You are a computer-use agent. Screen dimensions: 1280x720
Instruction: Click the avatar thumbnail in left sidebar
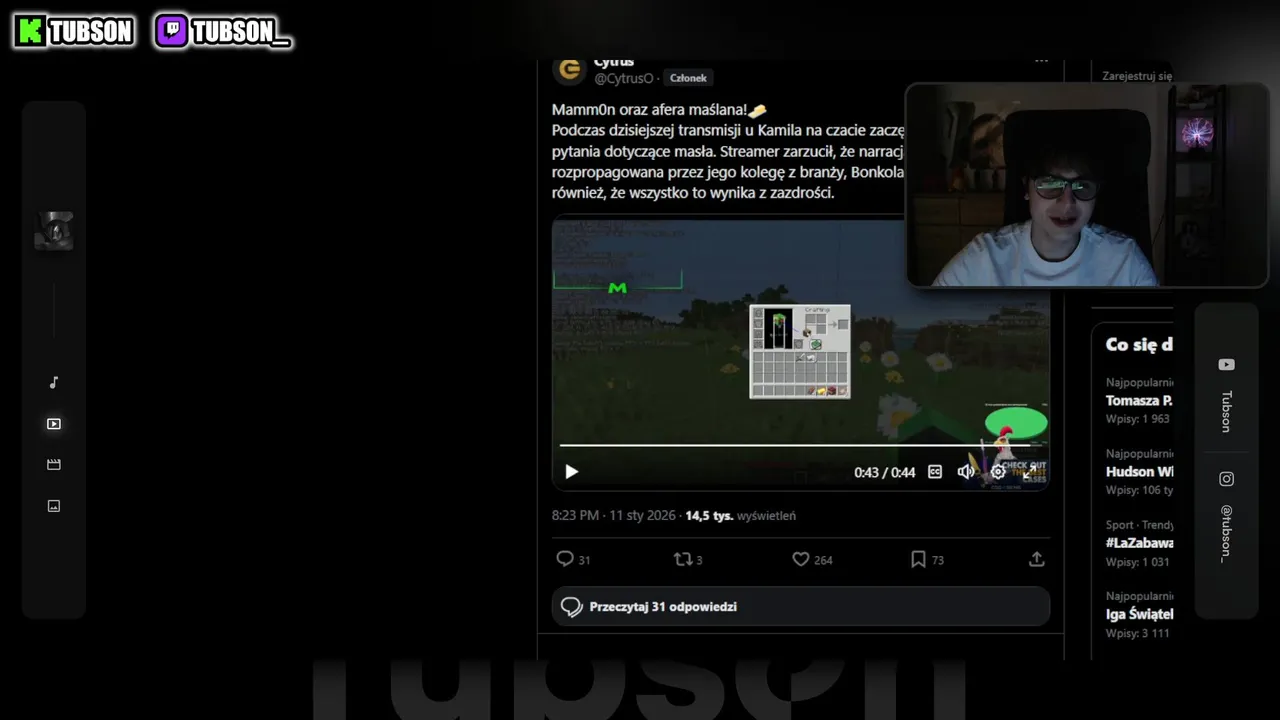coord(54,231)
